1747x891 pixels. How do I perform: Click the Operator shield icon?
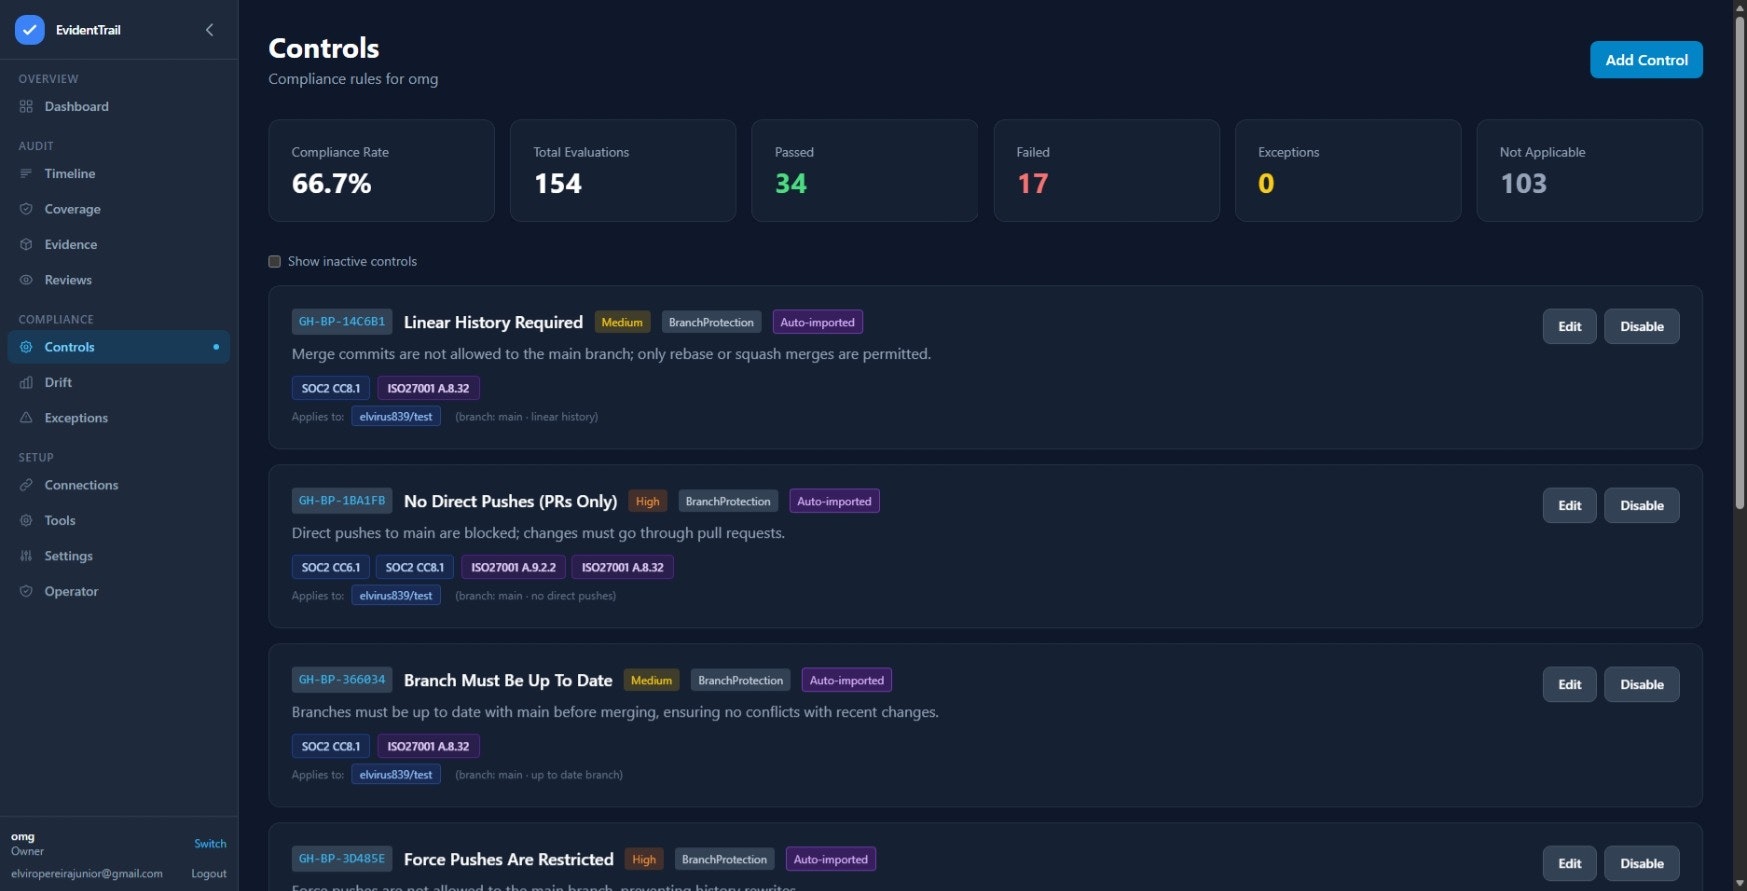coord(26,592)
